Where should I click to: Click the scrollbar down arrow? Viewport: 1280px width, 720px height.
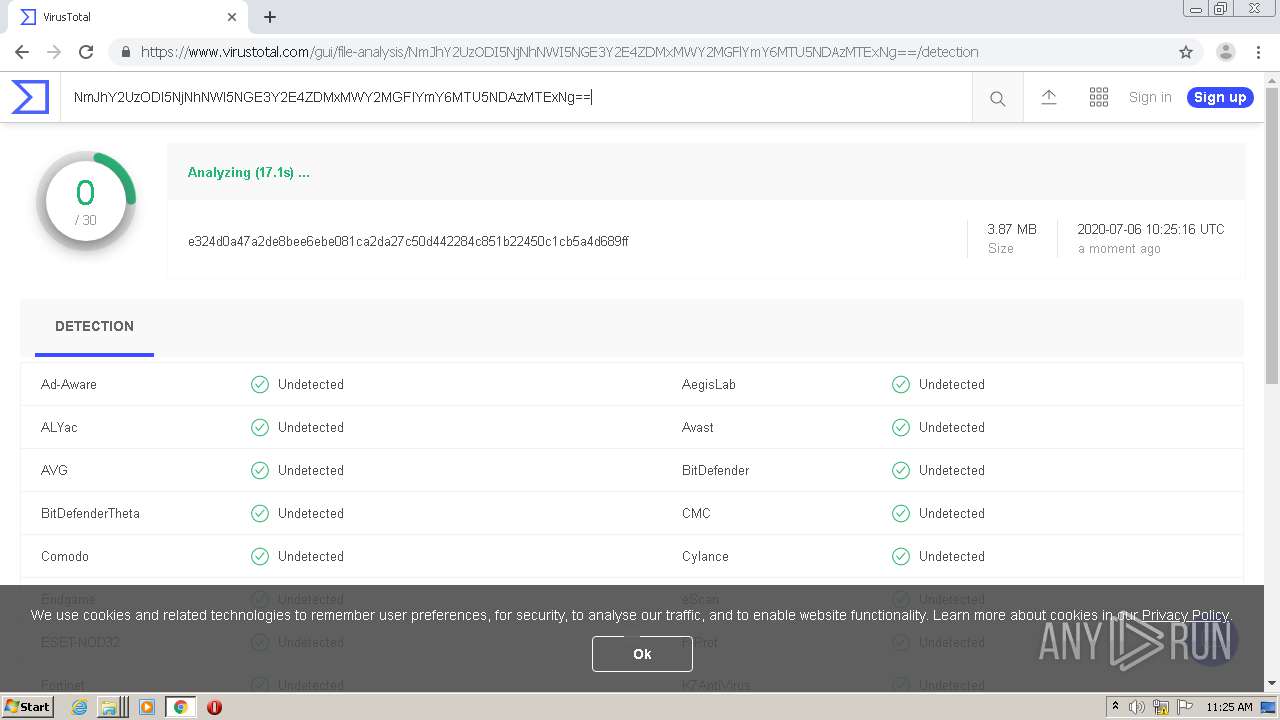click(x=1272, y=684)
